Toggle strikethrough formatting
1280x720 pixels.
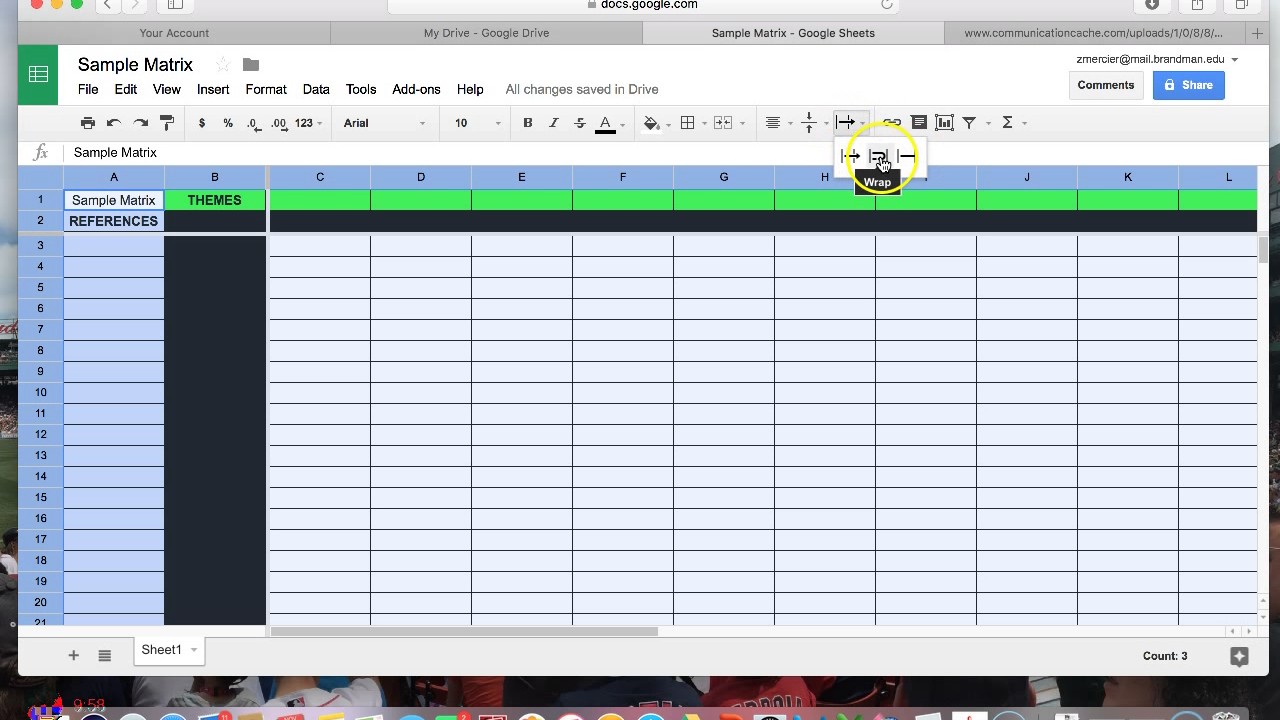[x=580, y=123]
